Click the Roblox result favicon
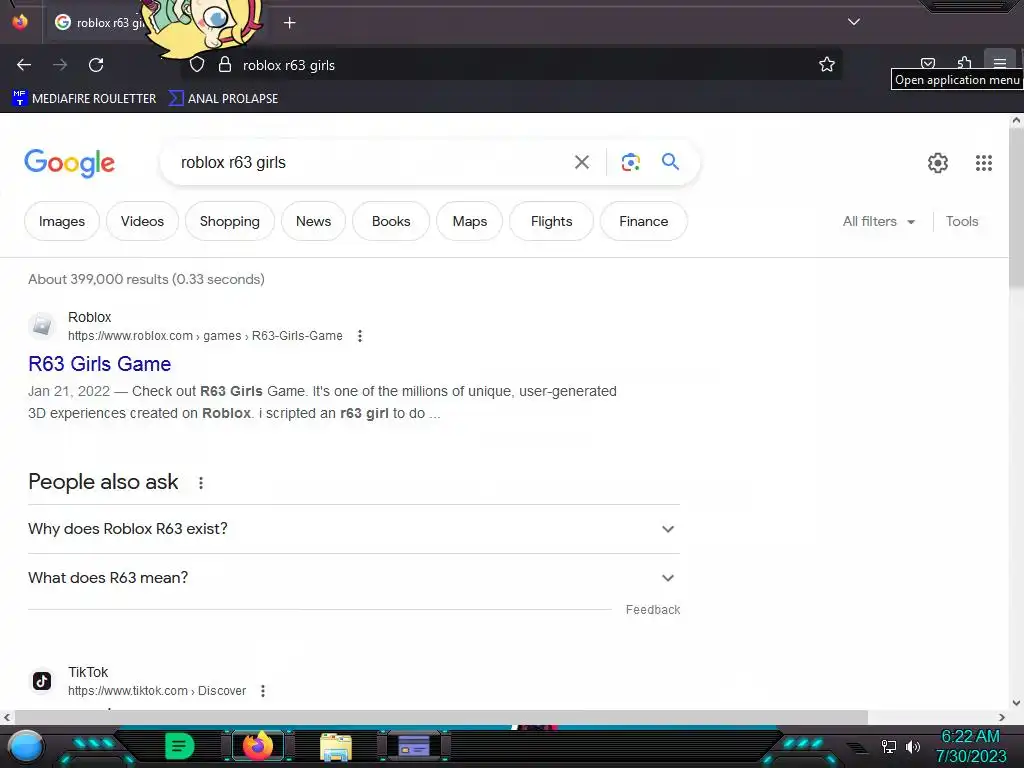Image resolution: width=1024 pixels, height=768 pixels. click(42, 325)
